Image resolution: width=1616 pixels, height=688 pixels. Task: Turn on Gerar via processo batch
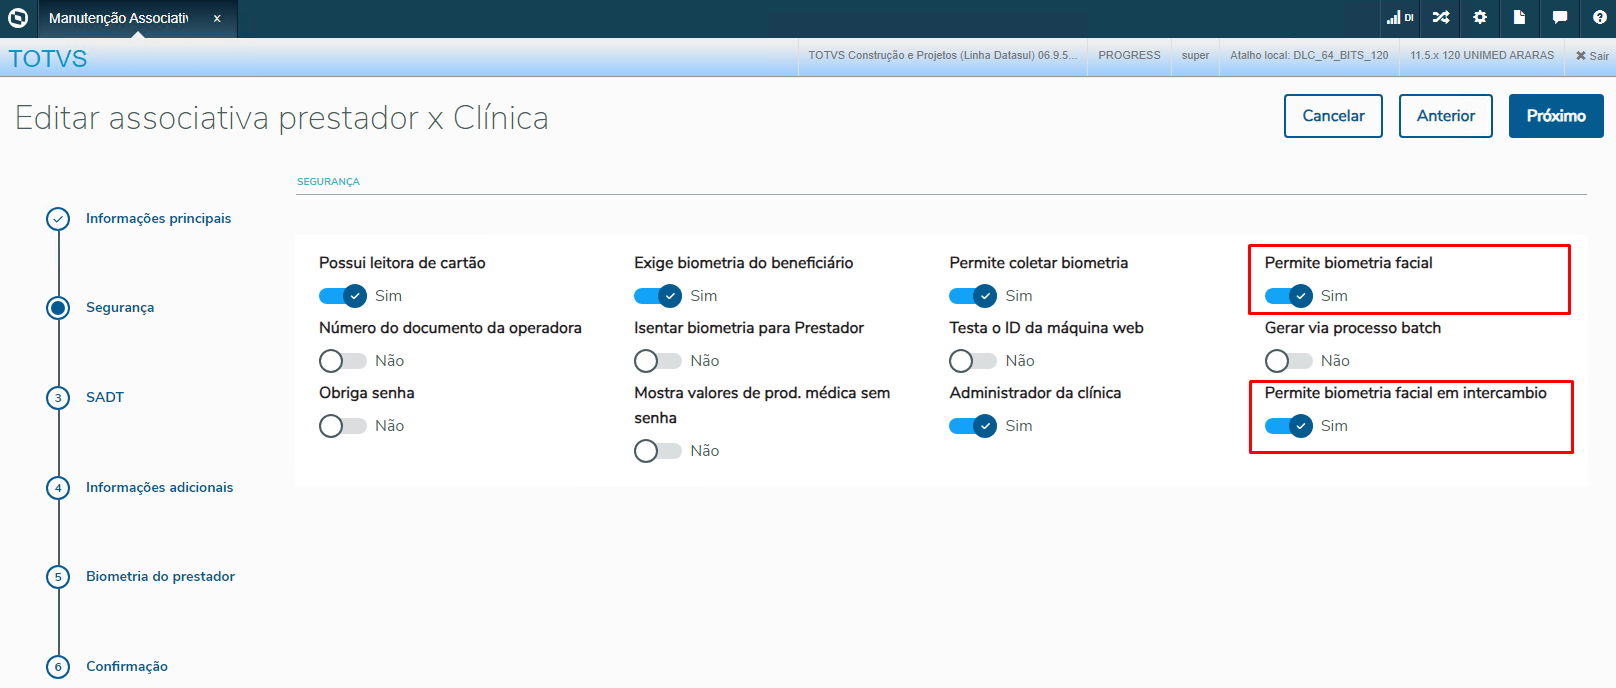click(1289, 361)
